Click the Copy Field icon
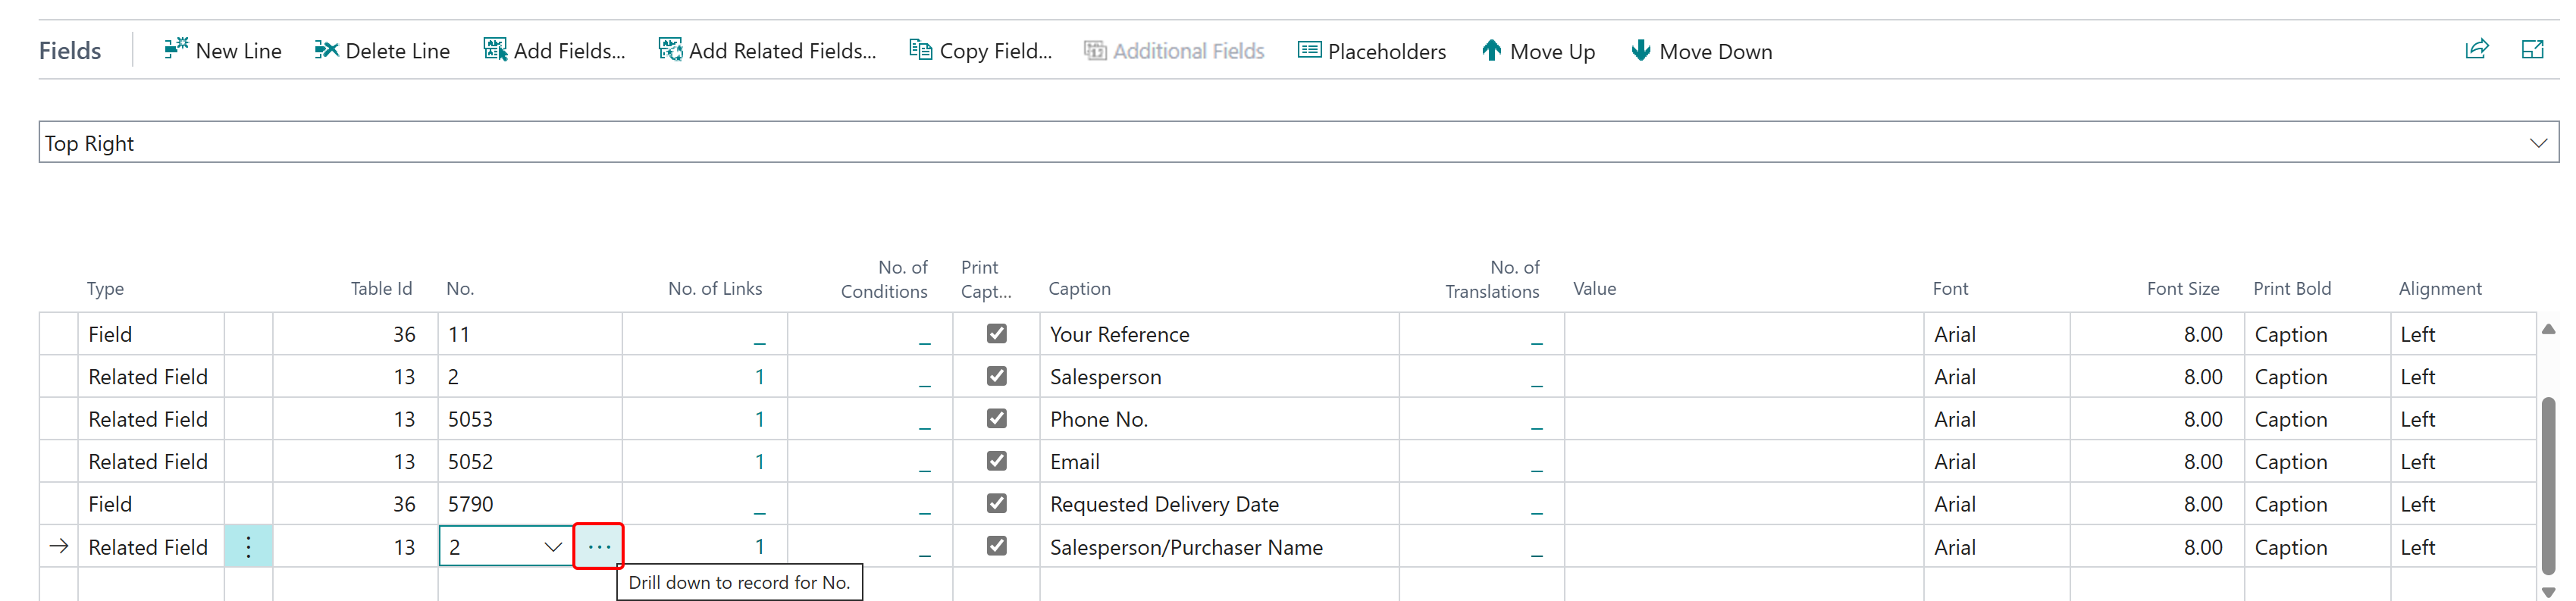Viewport: 2576px width, 601px height. pyautogui.click(x=919, y=49)
